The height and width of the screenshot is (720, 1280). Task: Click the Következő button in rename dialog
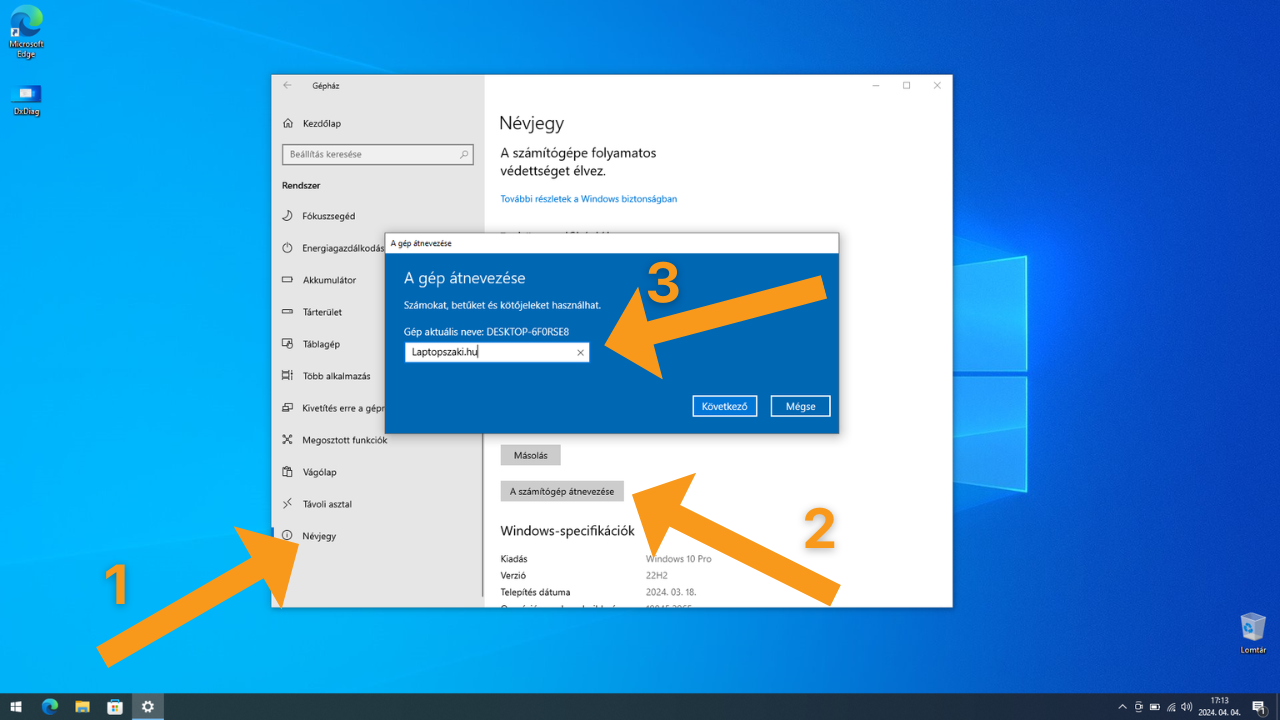click(724, 406)
